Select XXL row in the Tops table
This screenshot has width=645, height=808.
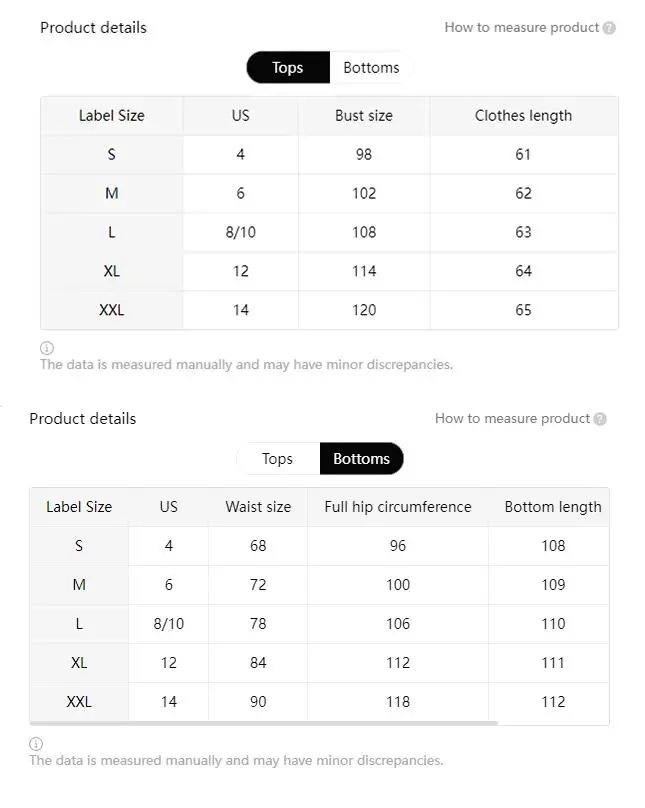coord(112,310)
